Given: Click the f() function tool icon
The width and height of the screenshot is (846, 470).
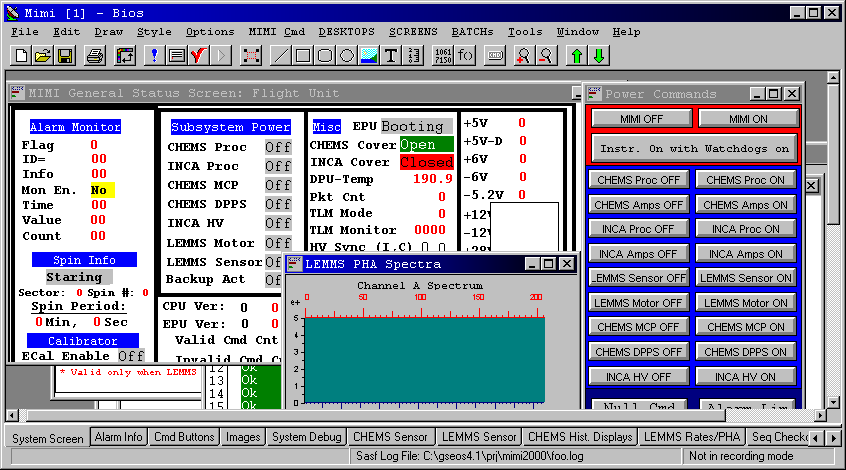Looking at the screenshot, I should click(466, 55).
